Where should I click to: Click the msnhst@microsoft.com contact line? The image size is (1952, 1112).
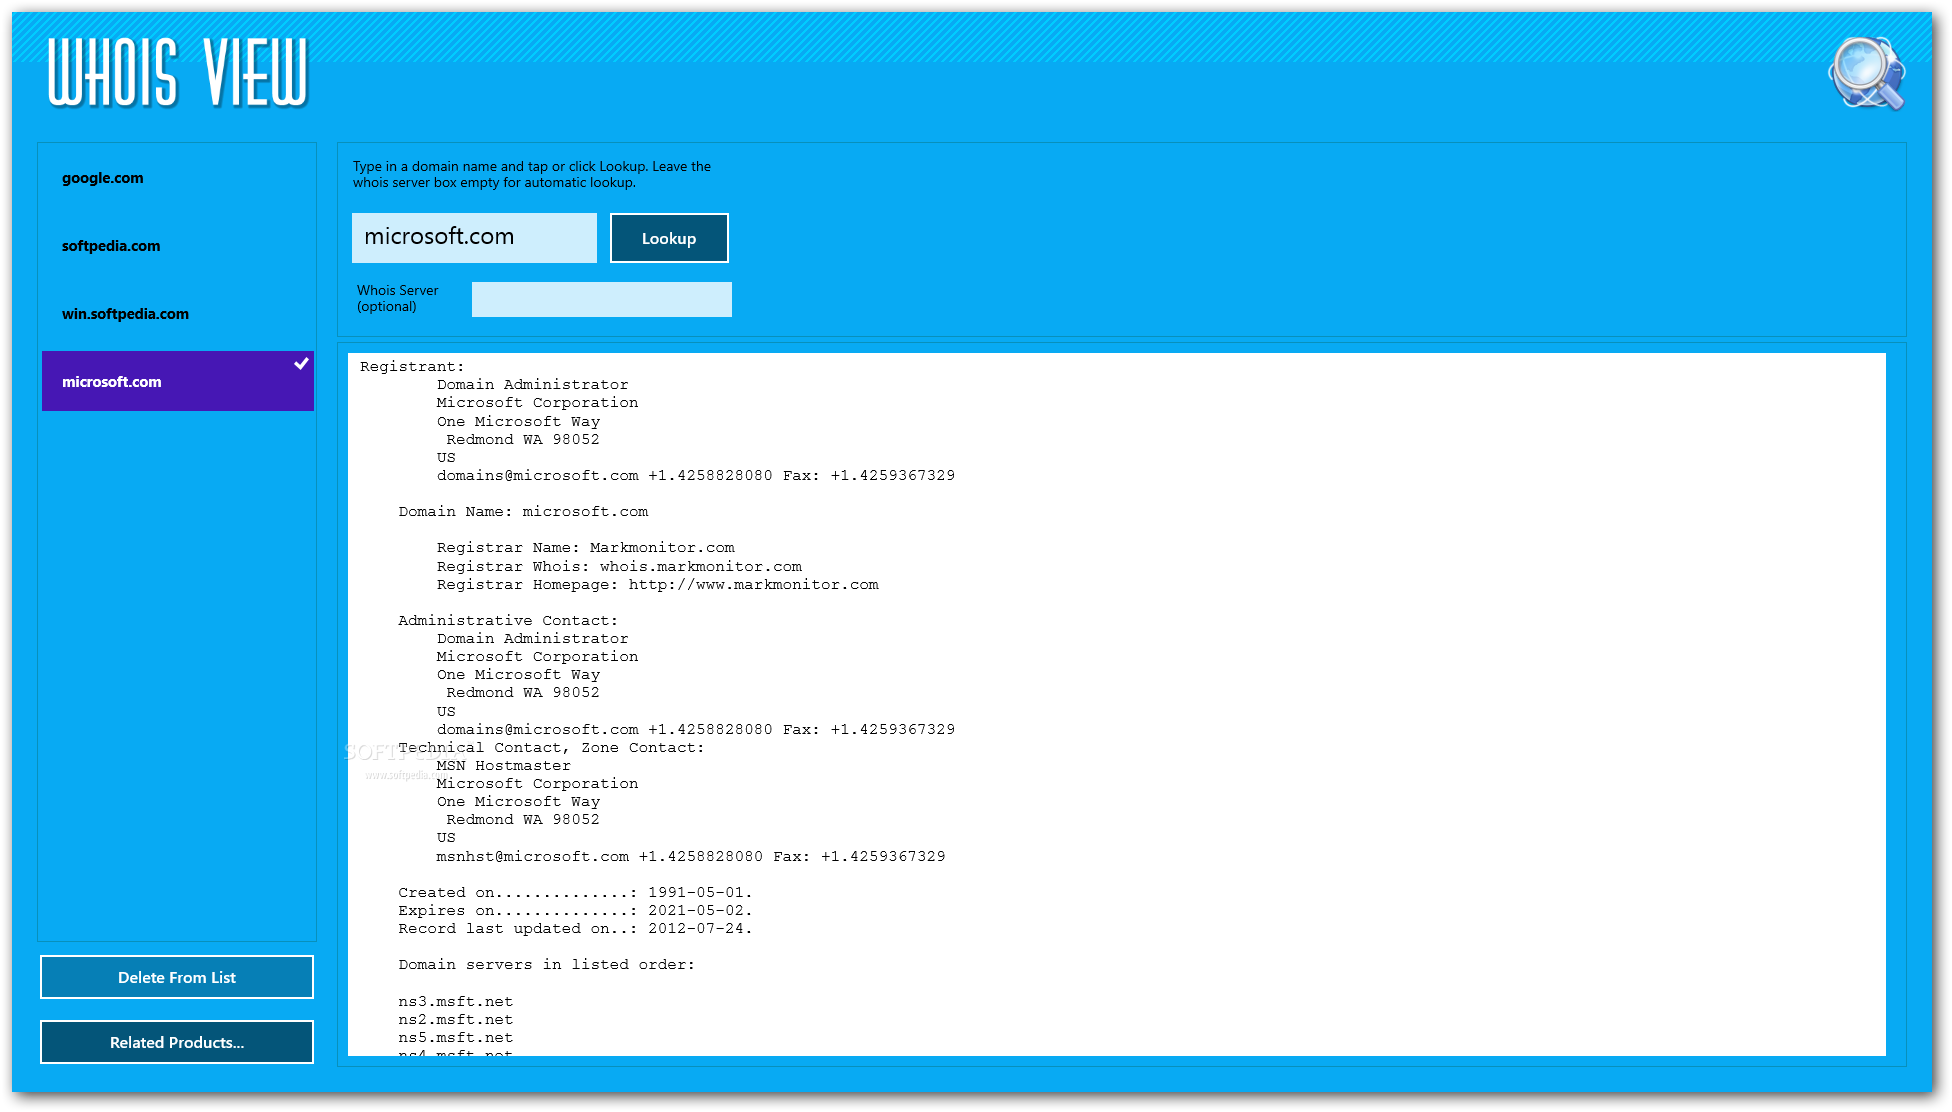point(691,857)
